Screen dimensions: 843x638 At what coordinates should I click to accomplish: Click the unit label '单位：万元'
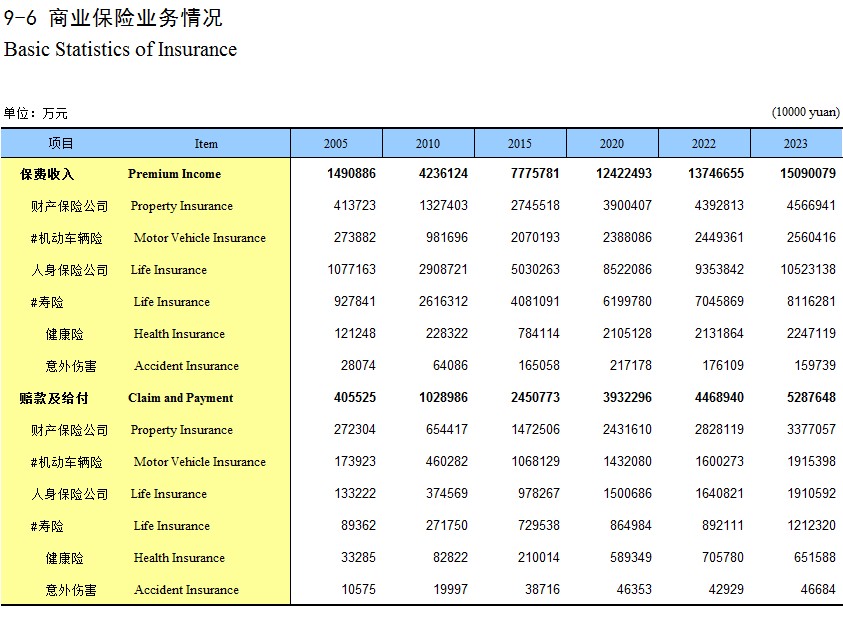[35, 113]
